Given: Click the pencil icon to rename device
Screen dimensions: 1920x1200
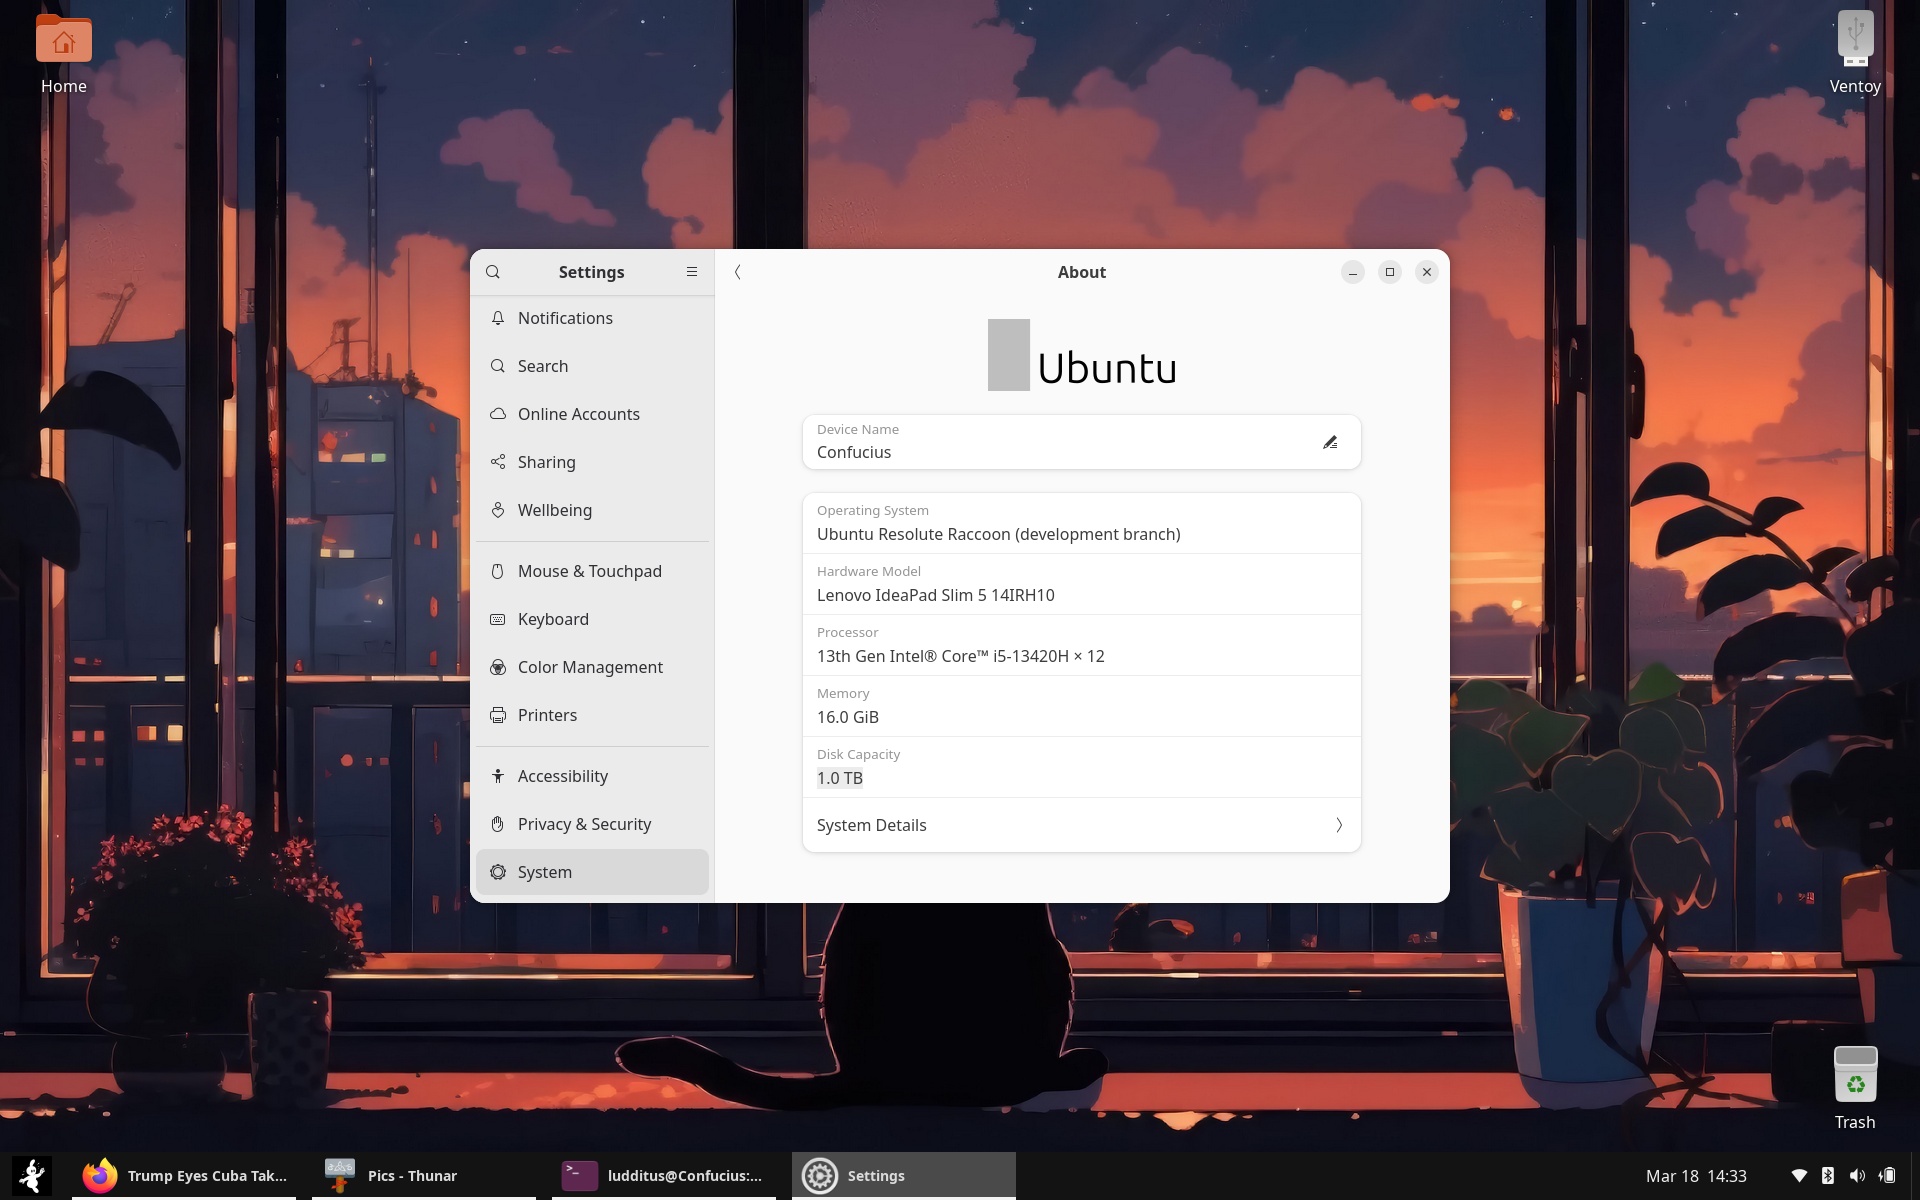Looking at the screenshot, I should [x=1330, y=442].
